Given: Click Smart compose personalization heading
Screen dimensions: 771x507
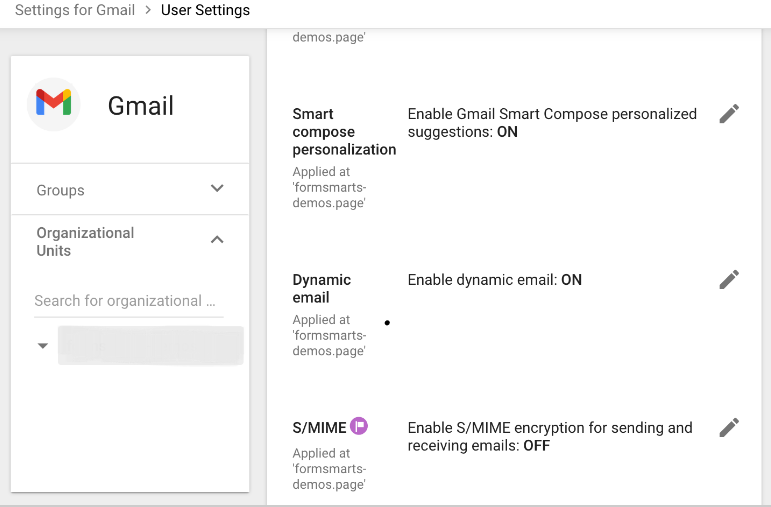Looking at the screenshot, I should pyautogui.click(x=344, y=132).
